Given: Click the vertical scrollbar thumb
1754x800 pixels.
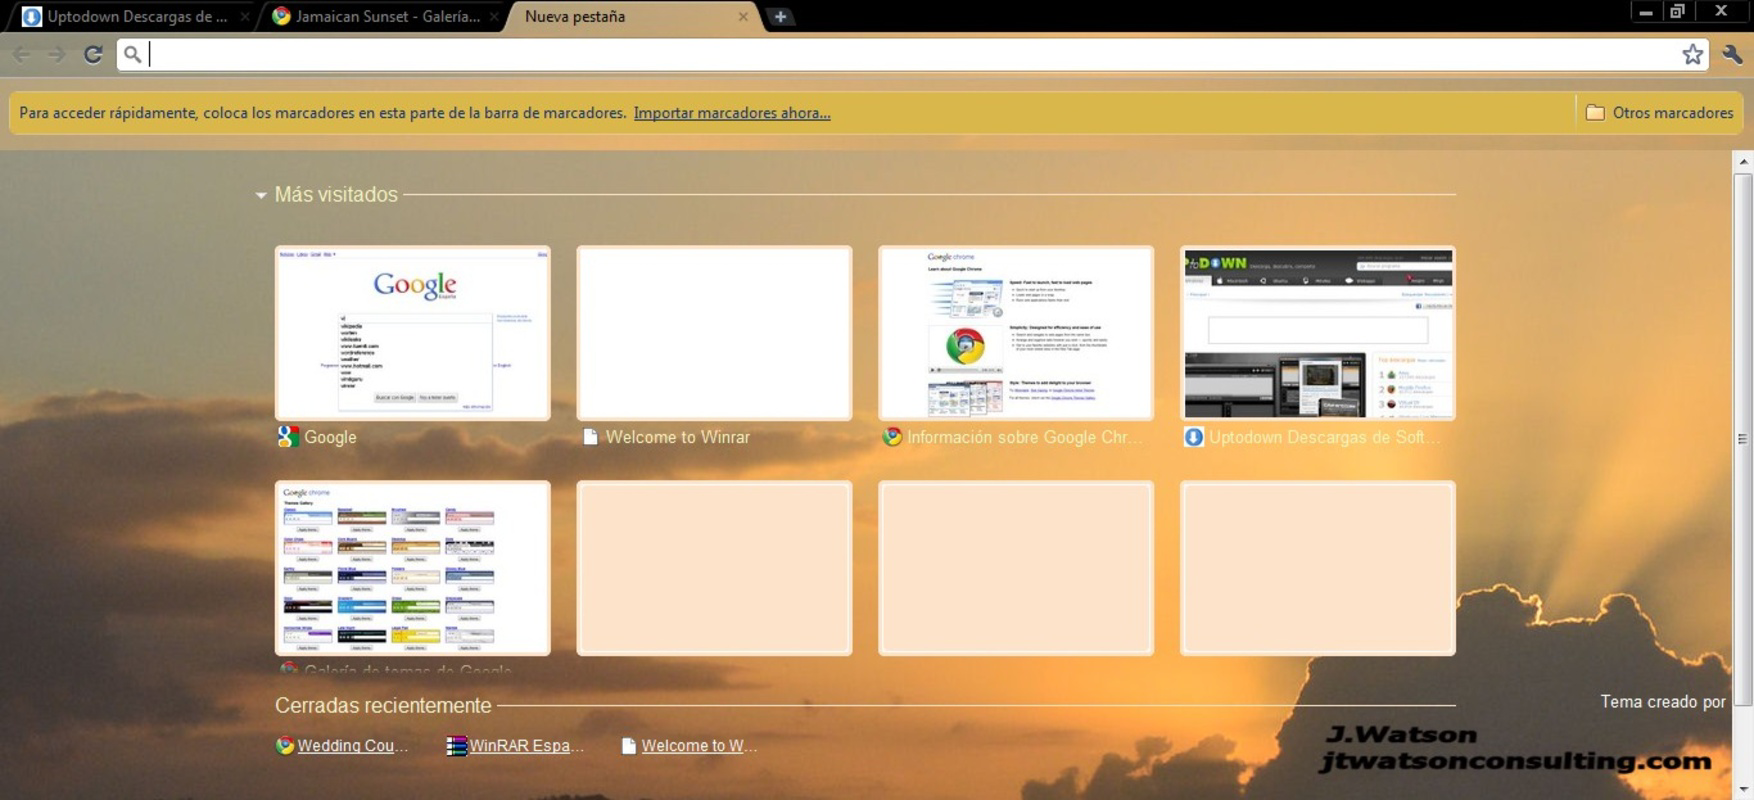Looking at the screenshot, I should [x=1743, y=439].
